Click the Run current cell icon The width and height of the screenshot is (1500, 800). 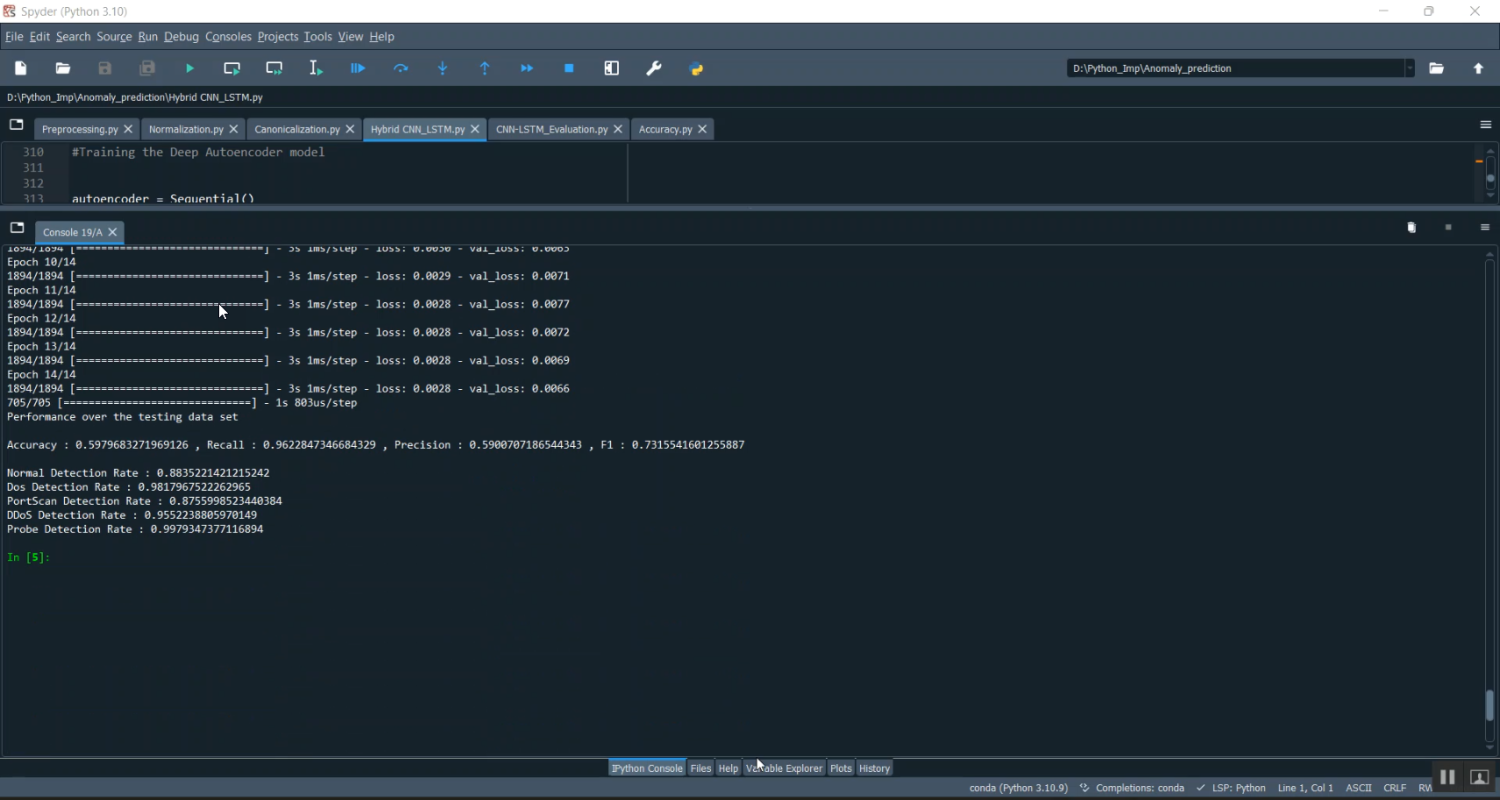click(232, 68)
